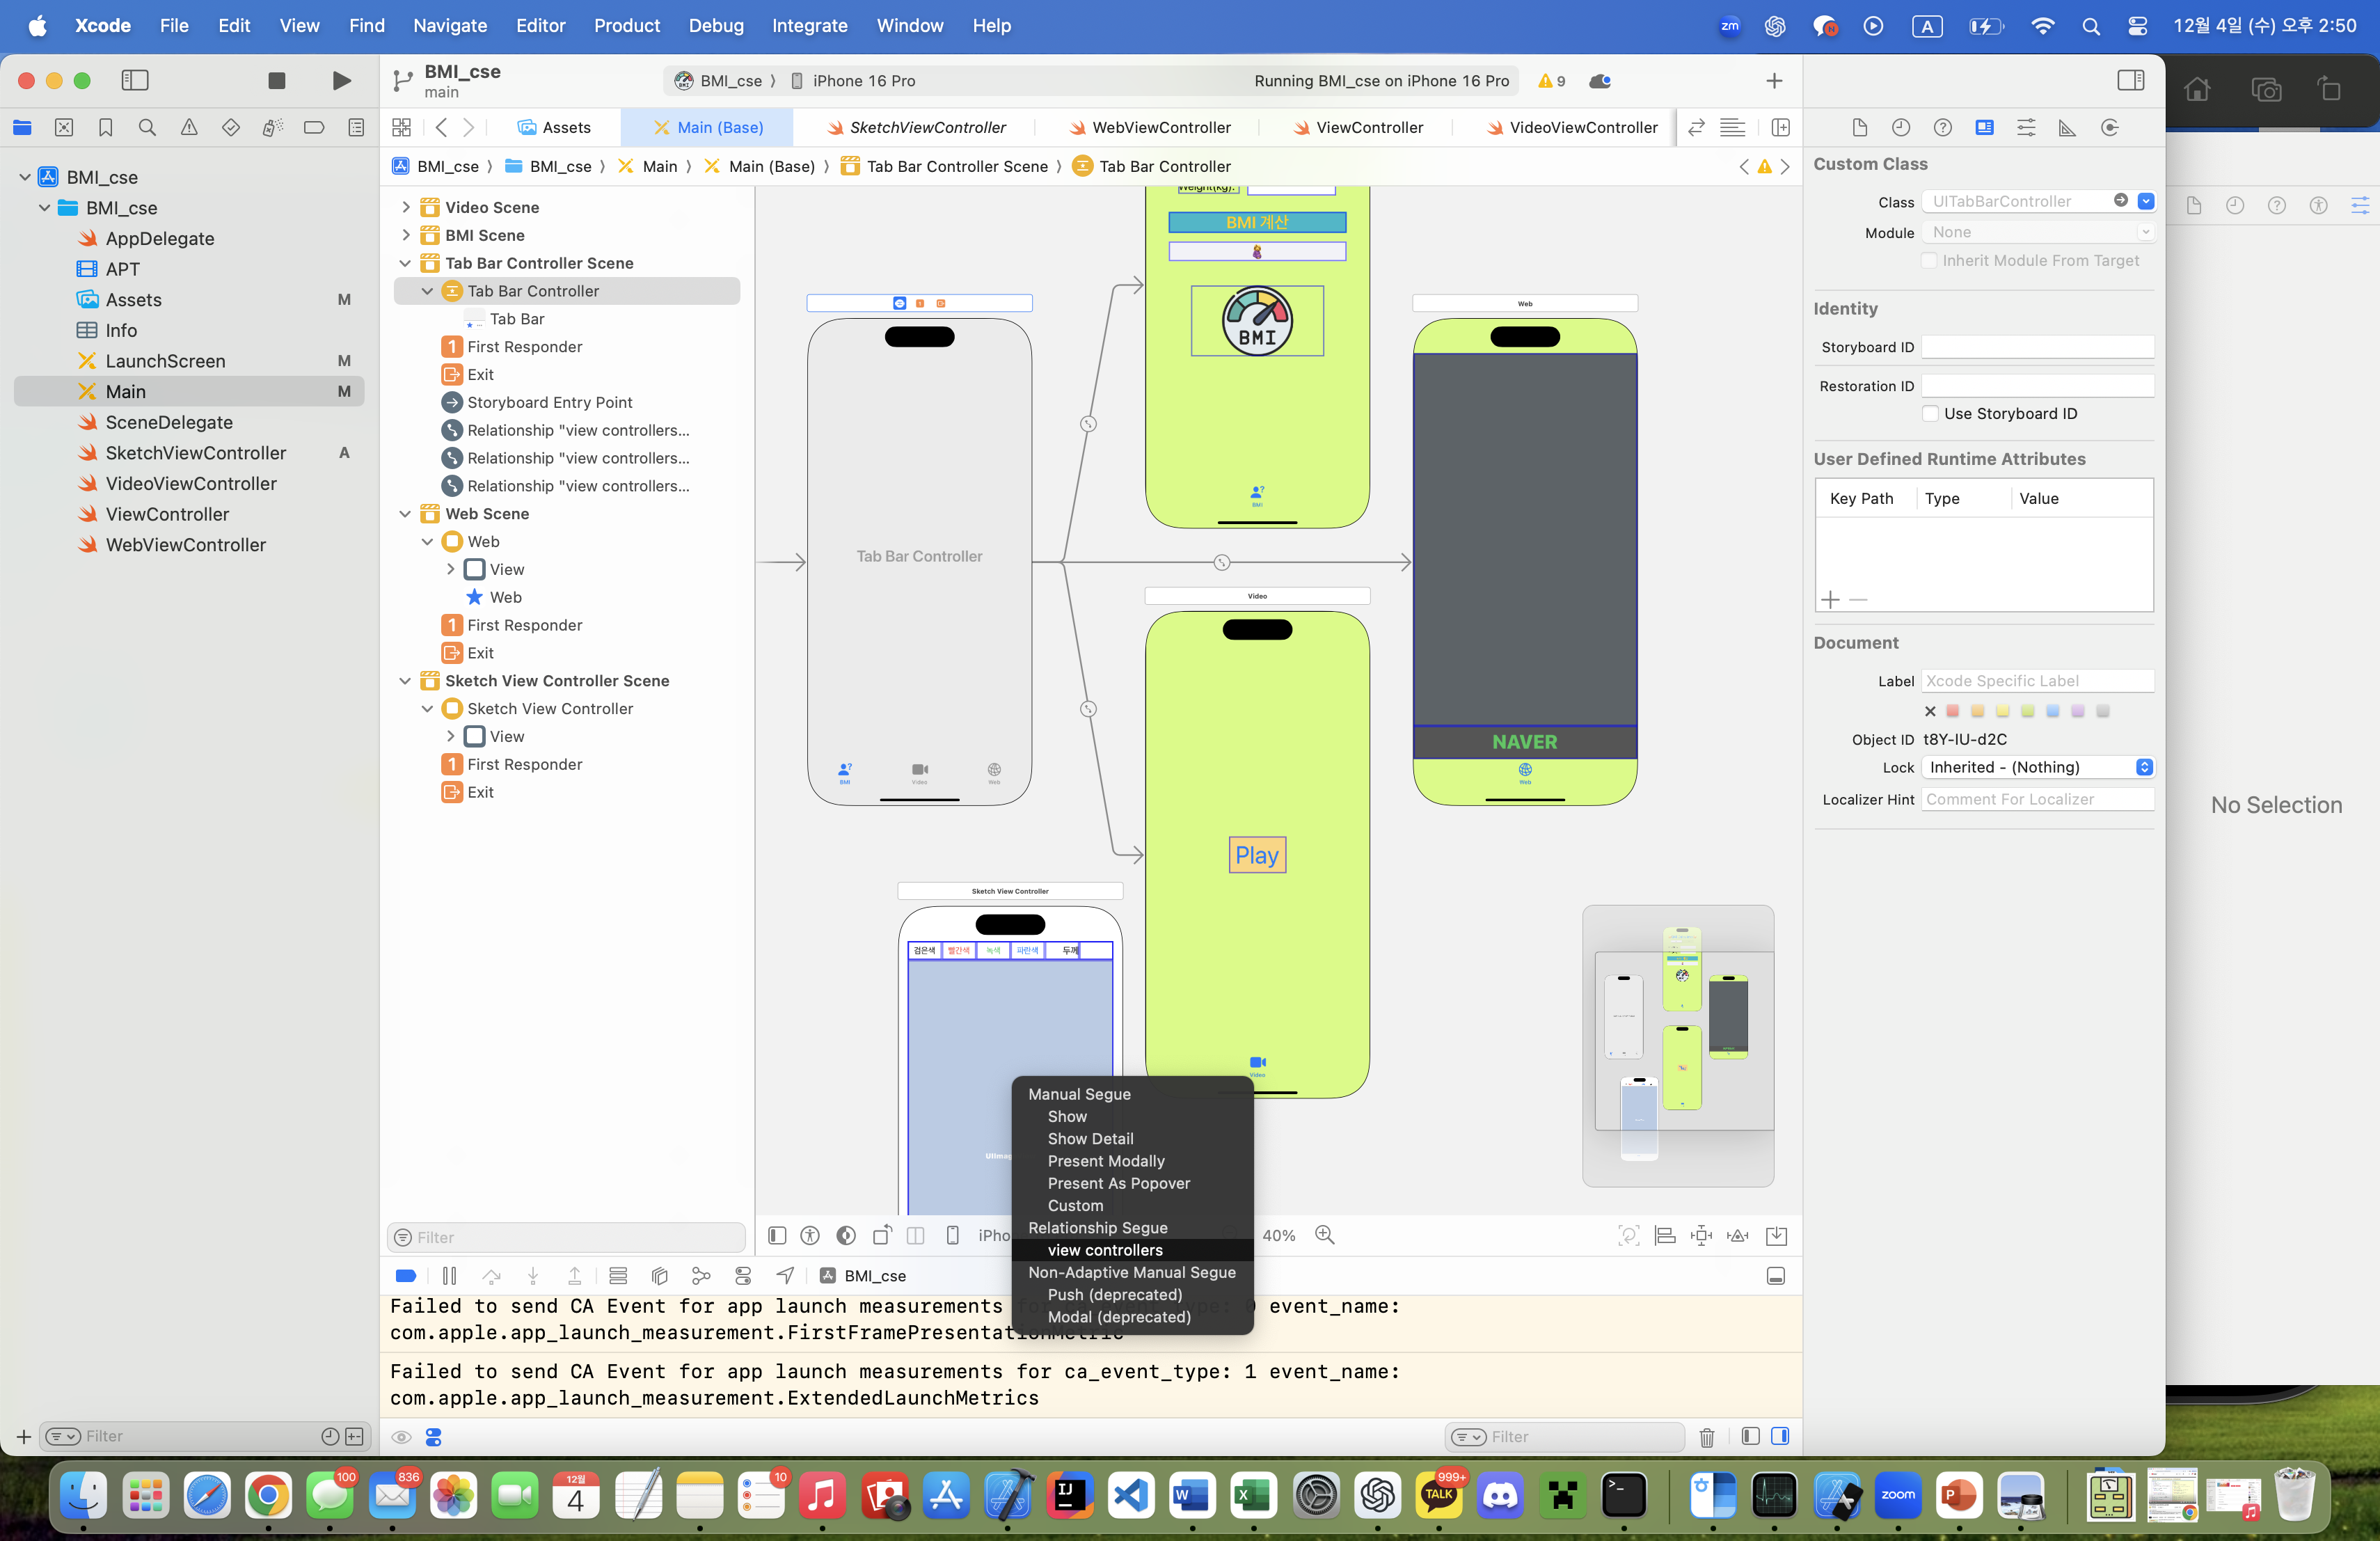Choose the red document label color
2380x1541 pixels.
click(1952, 711)
